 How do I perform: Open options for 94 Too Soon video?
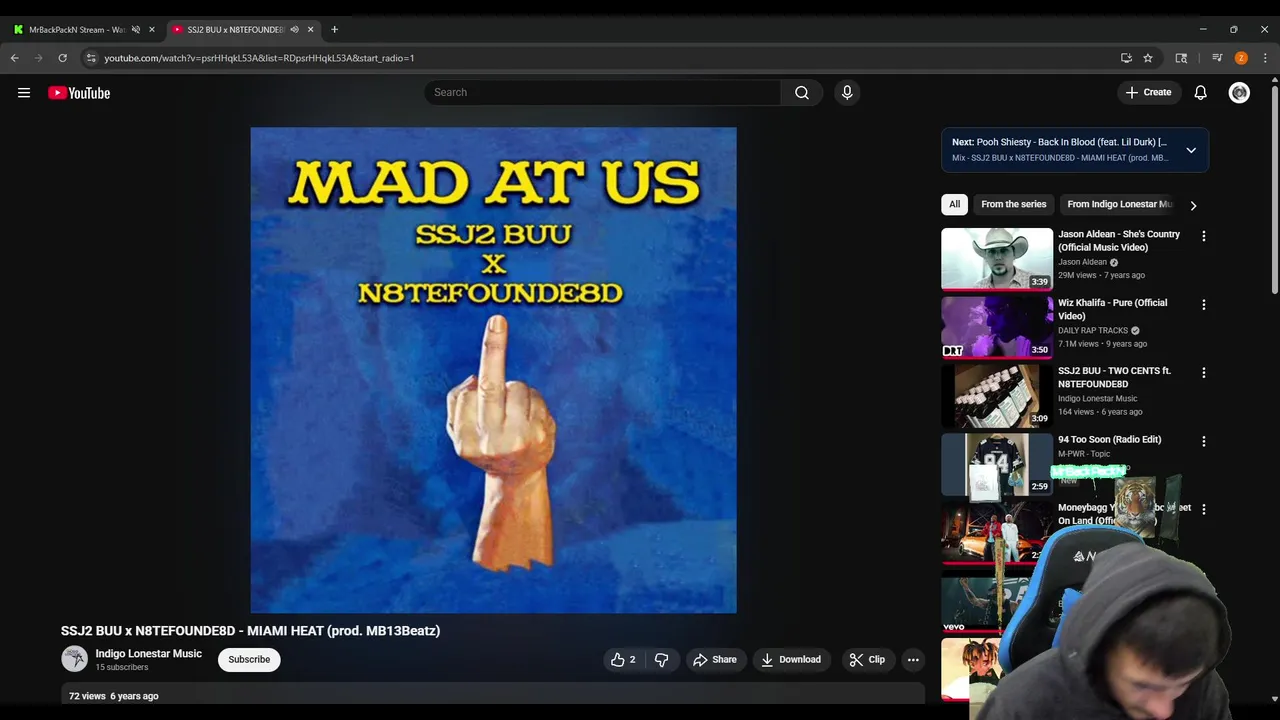click(x=1204, y=441)
